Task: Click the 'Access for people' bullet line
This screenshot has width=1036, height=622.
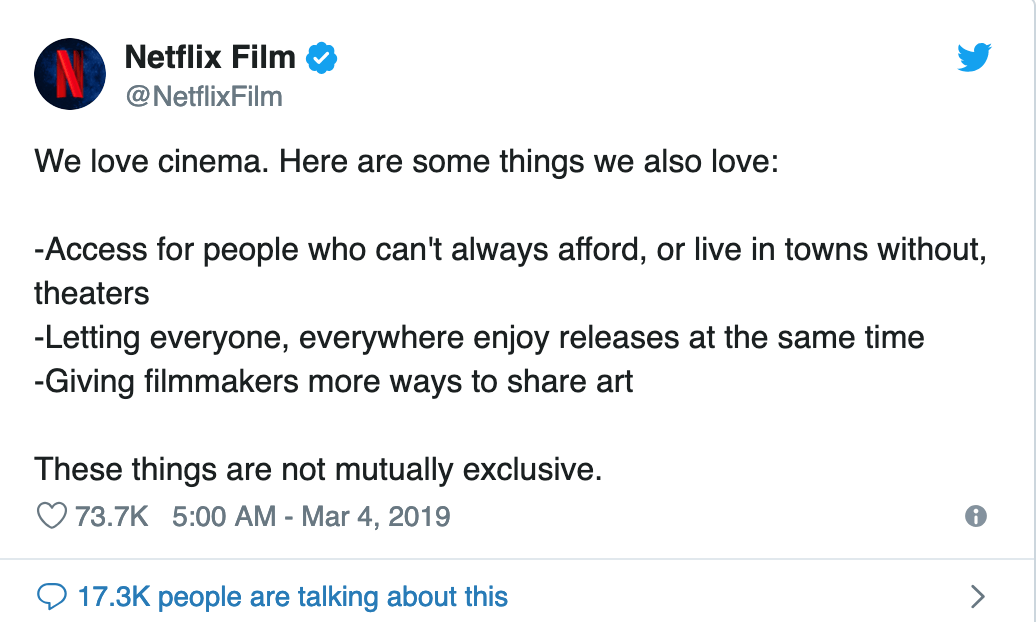Action: [511, 250]
